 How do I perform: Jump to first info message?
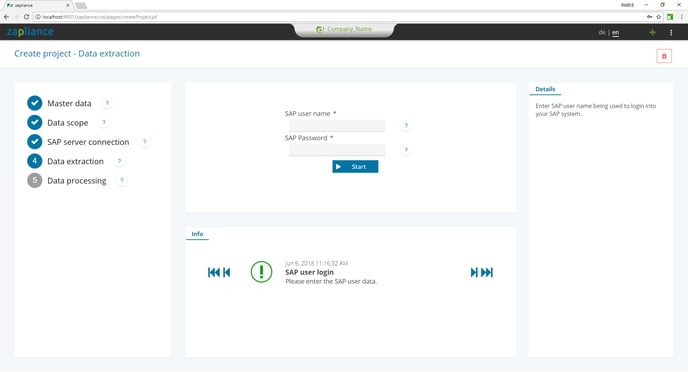(x=214, y=272)
